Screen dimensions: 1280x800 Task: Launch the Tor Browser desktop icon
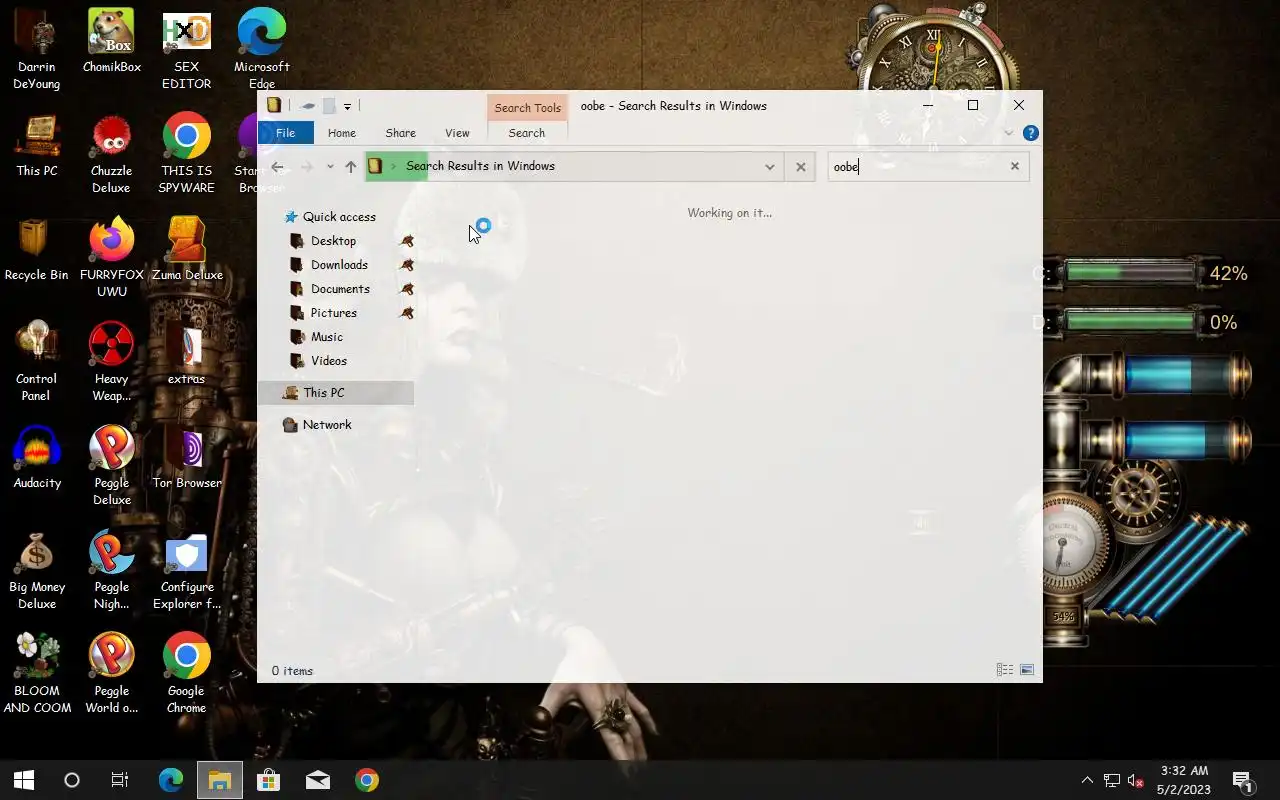click(x=187, y=458)
